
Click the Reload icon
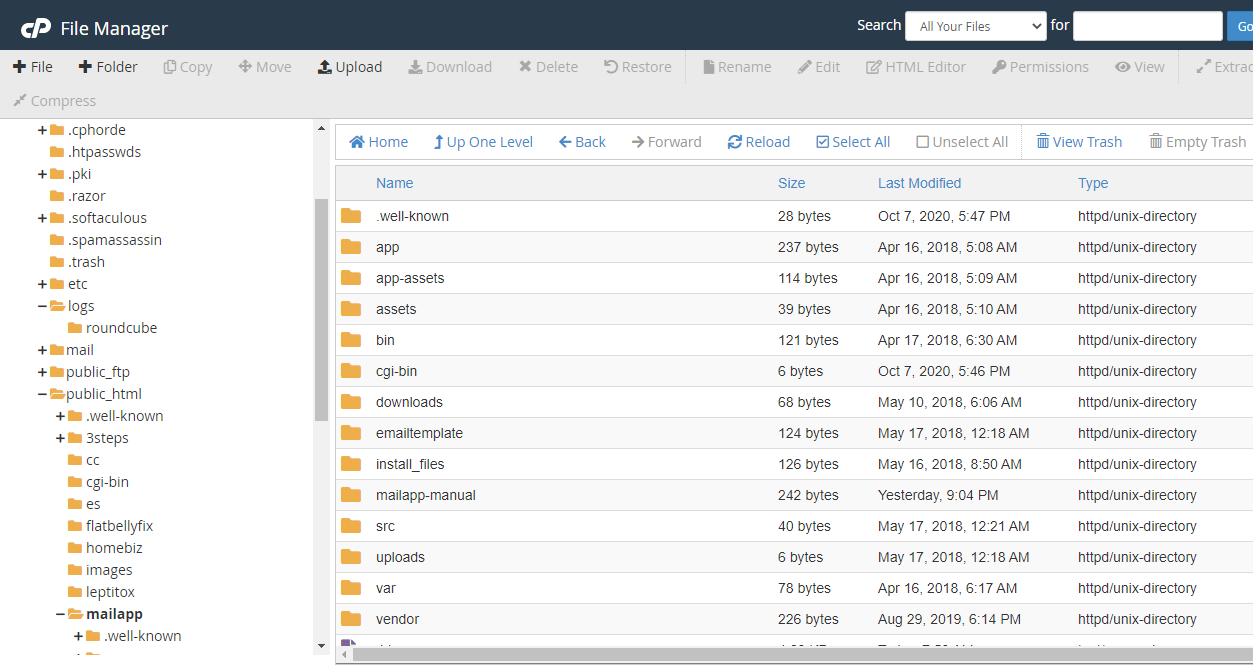click(x=735, y=142)
